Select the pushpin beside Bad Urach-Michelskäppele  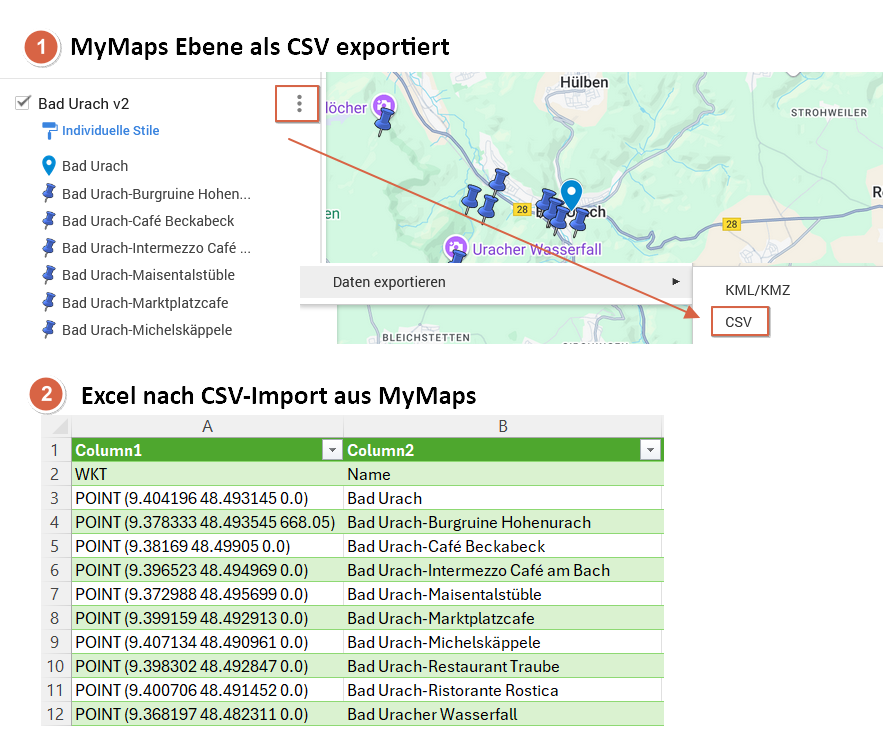tap(48, 329)
